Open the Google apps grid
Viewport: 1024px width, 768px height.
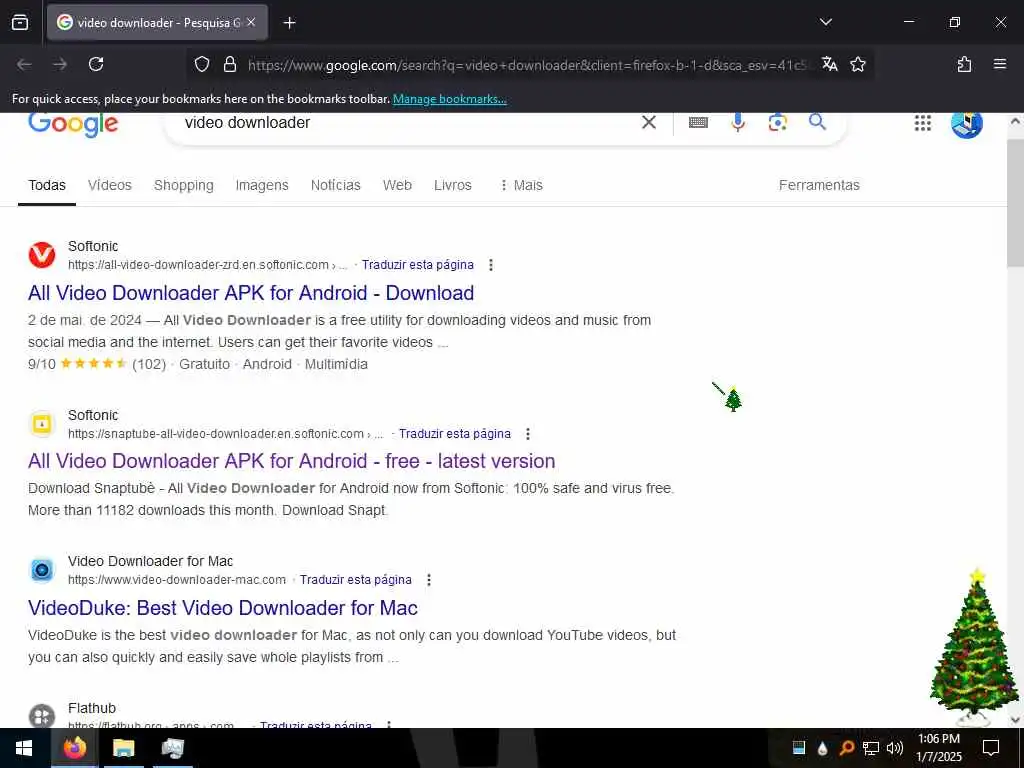922,123
